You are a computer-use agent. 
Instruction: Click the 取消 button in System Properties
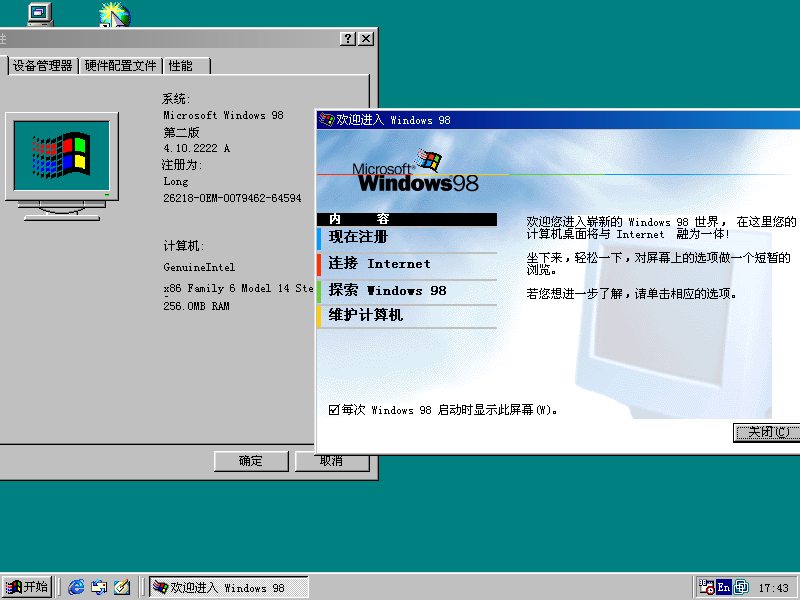332,462
